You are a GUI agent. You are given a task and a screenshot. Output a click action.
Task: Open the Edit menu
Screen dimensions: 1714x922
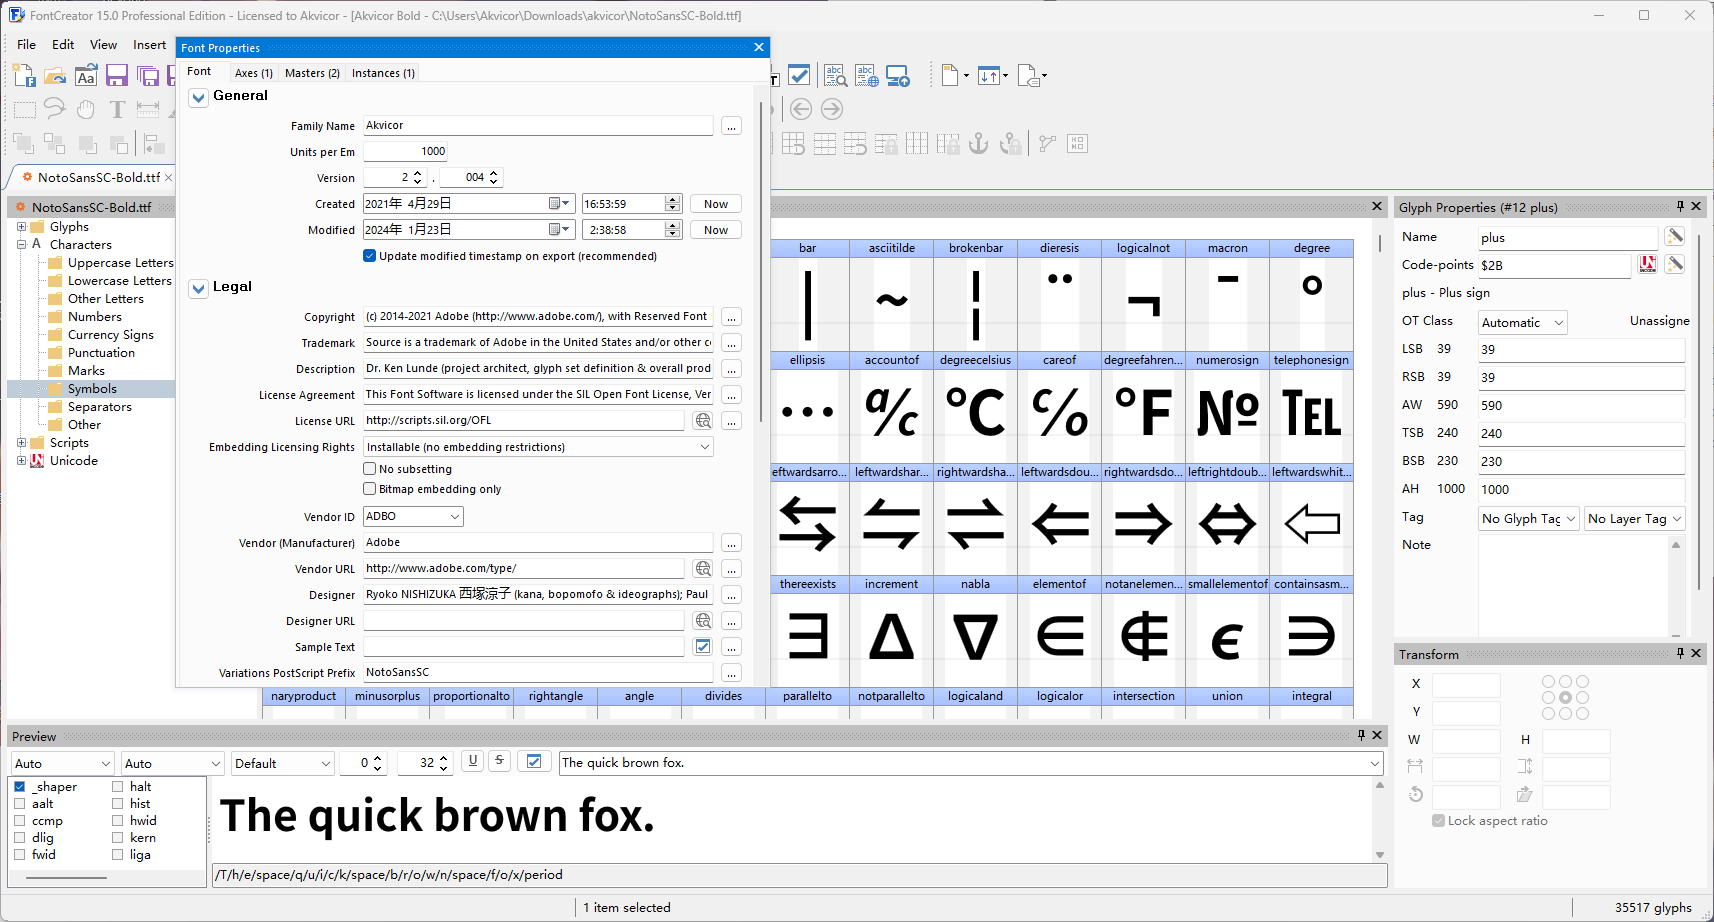[x=63, y=45]
